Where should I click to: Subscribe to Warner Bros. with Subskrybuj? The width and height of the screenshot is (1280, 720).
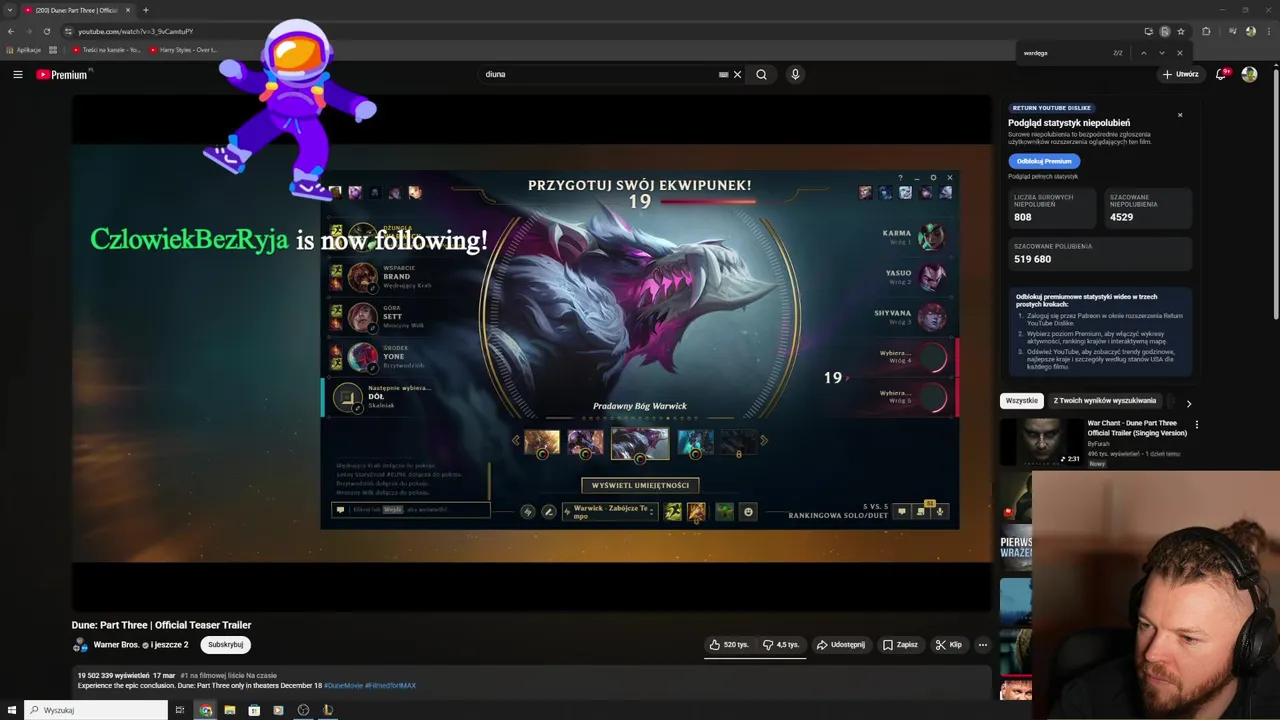click(x=225, y=645)
